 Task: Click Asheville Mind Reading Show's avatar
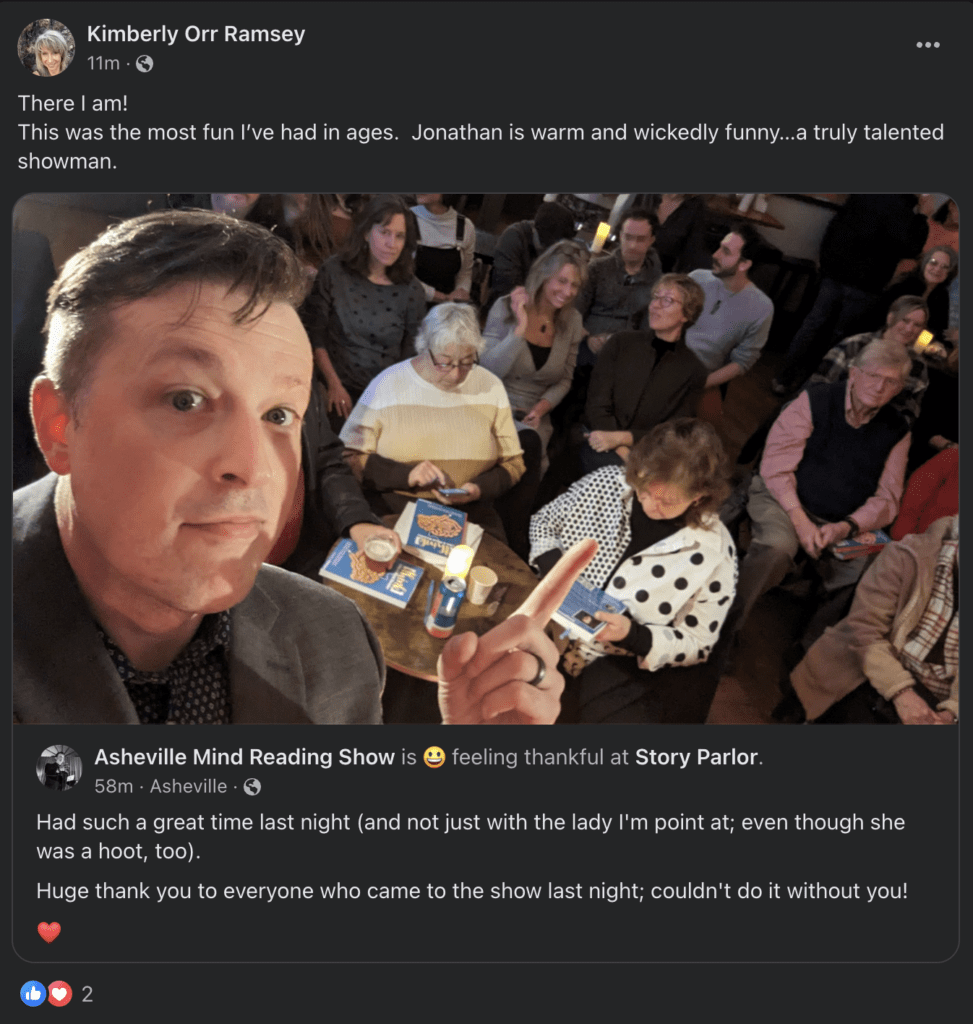pos(59,768)
